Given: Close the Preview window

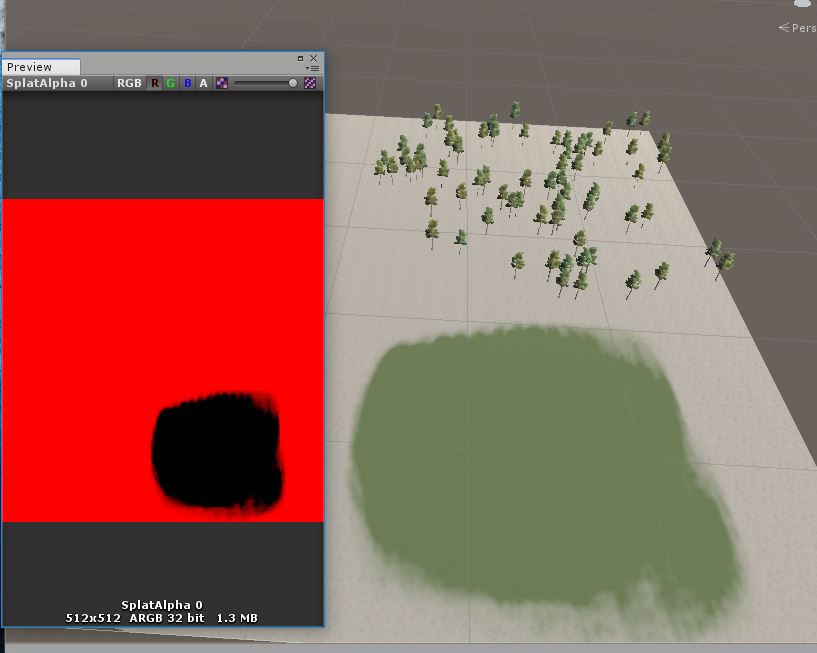Looking at the screenshot, I should tap(313, 58).
